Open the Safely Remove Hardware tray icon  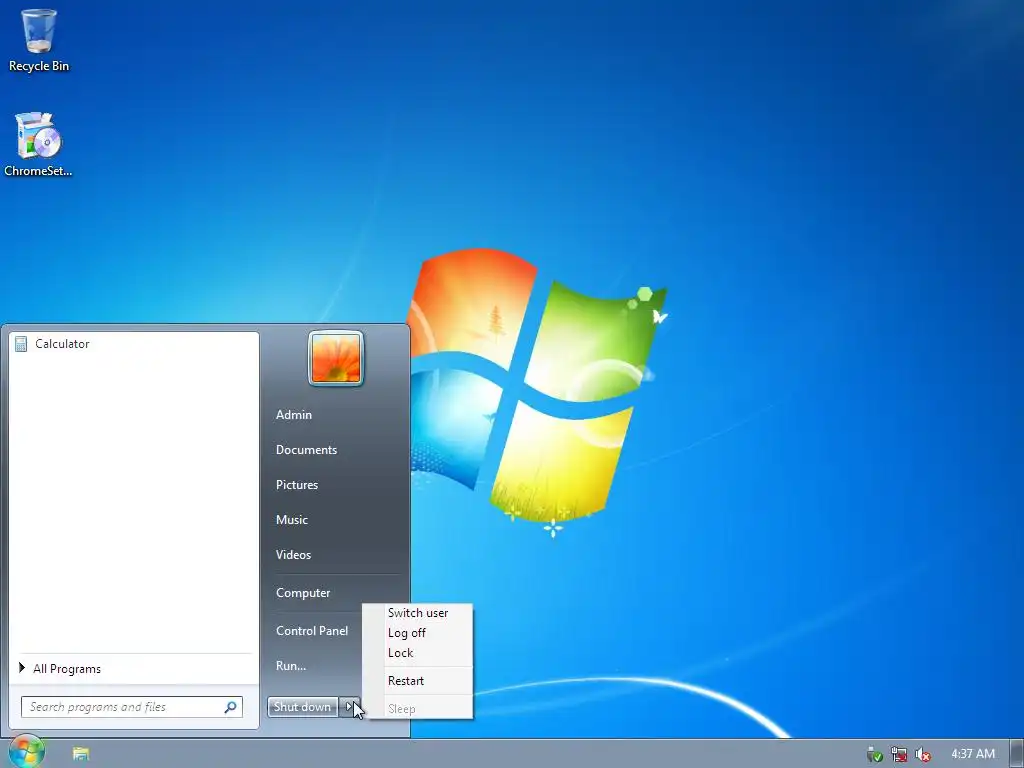tap(874, 754)
